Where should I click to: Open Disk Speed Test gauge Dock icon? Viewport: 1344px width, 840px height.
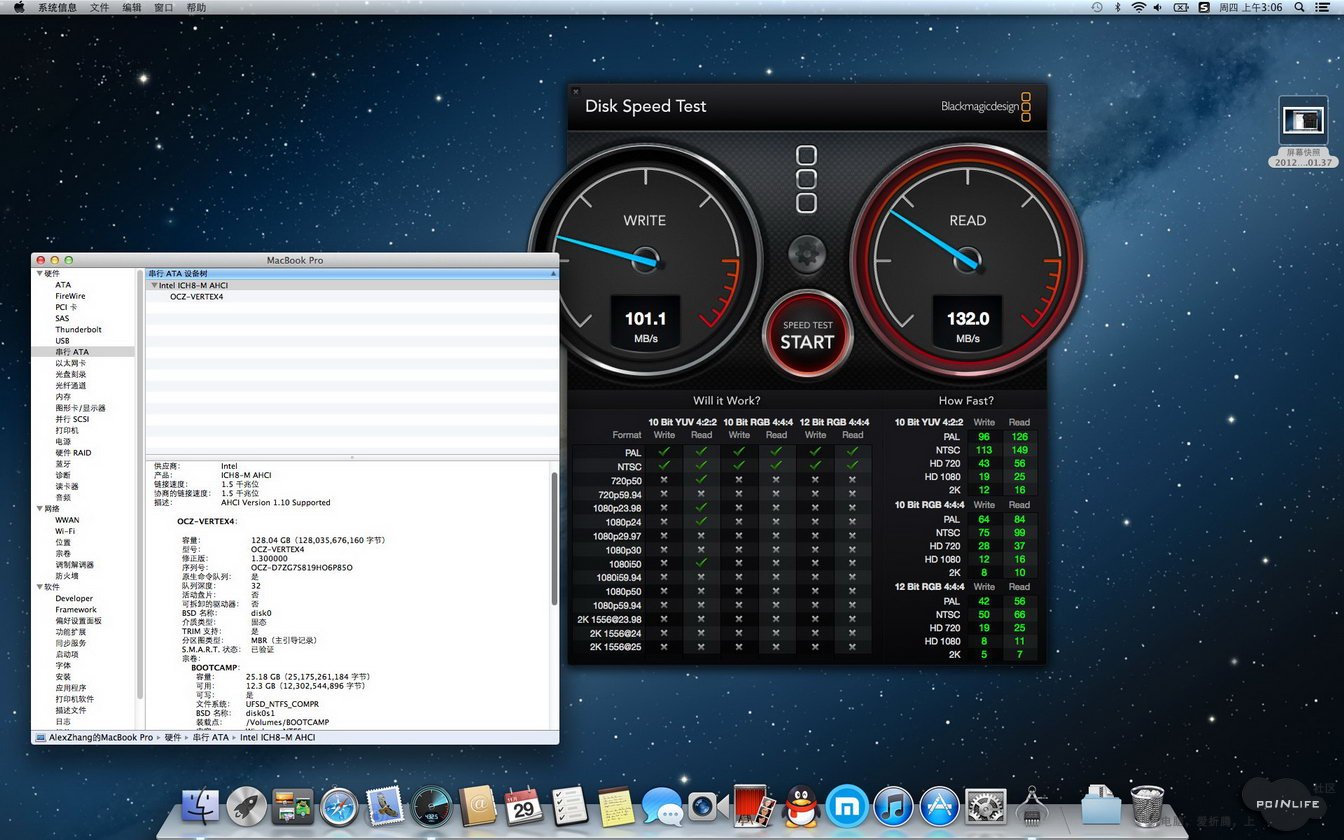pyautogui.click(x=431, y=806)
